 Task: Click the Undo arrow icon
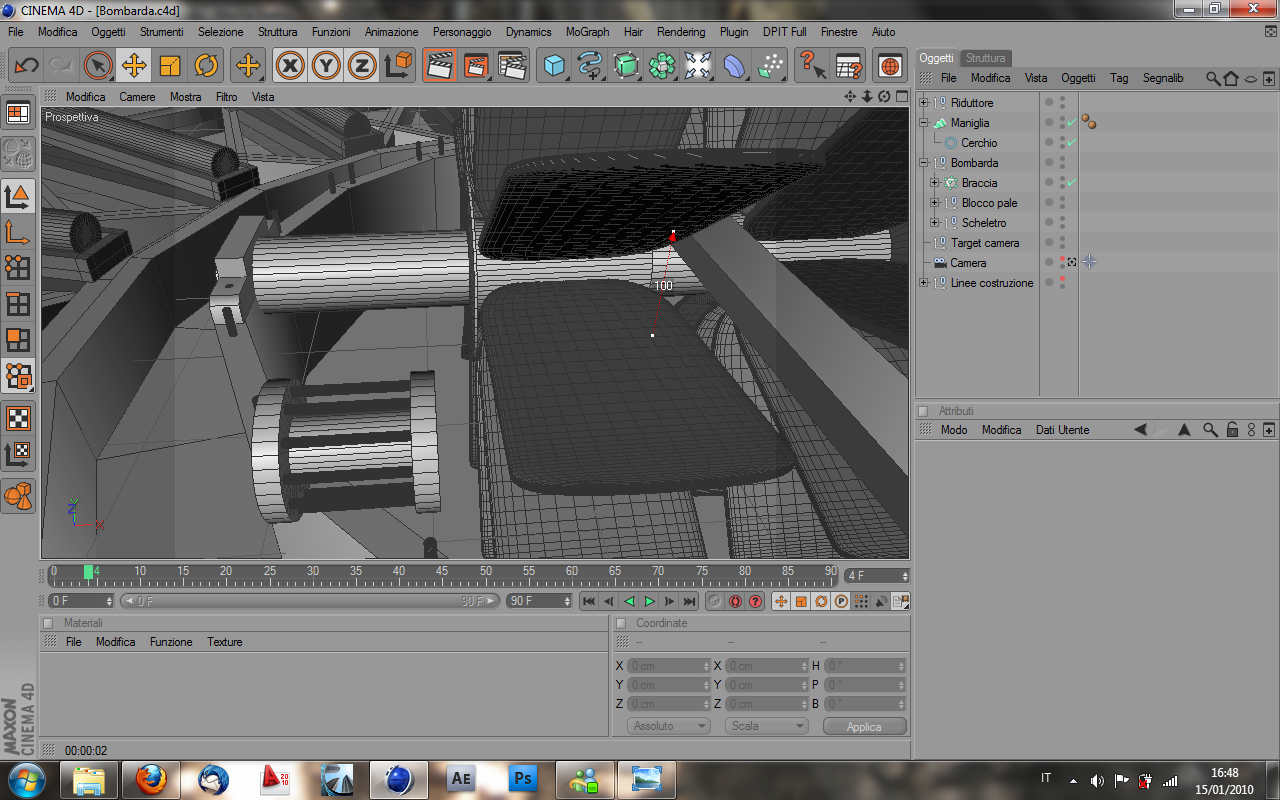(x=27, y=66)
